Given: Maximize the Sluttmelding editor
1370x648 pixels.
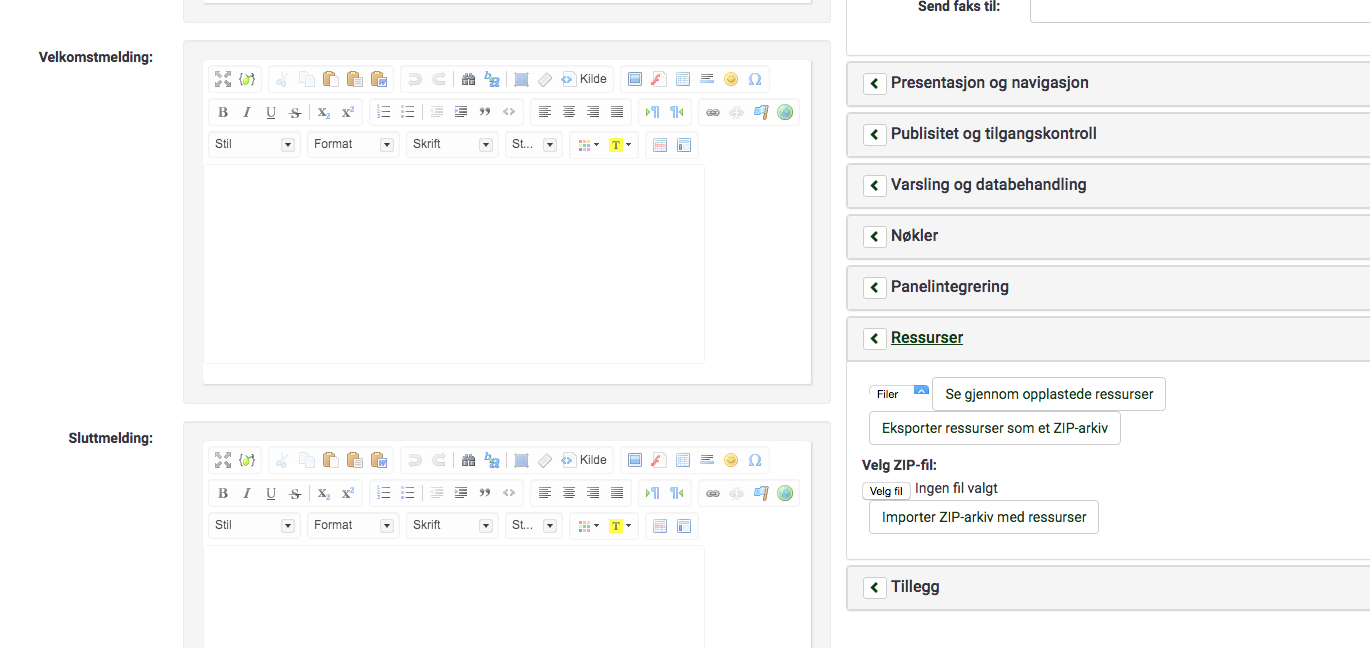Looking at the screenshot, I should pos(223,460).
